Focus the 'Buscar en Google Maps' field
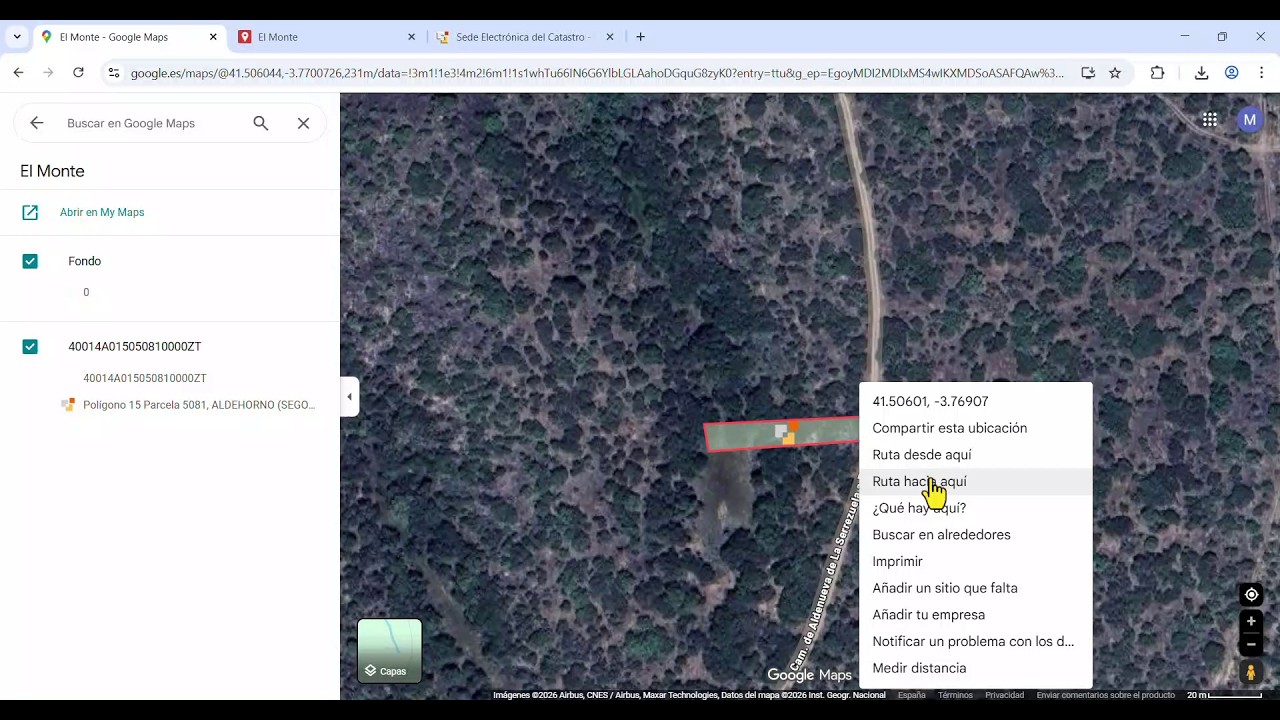The image size is (1280, 720). point(150,123)
